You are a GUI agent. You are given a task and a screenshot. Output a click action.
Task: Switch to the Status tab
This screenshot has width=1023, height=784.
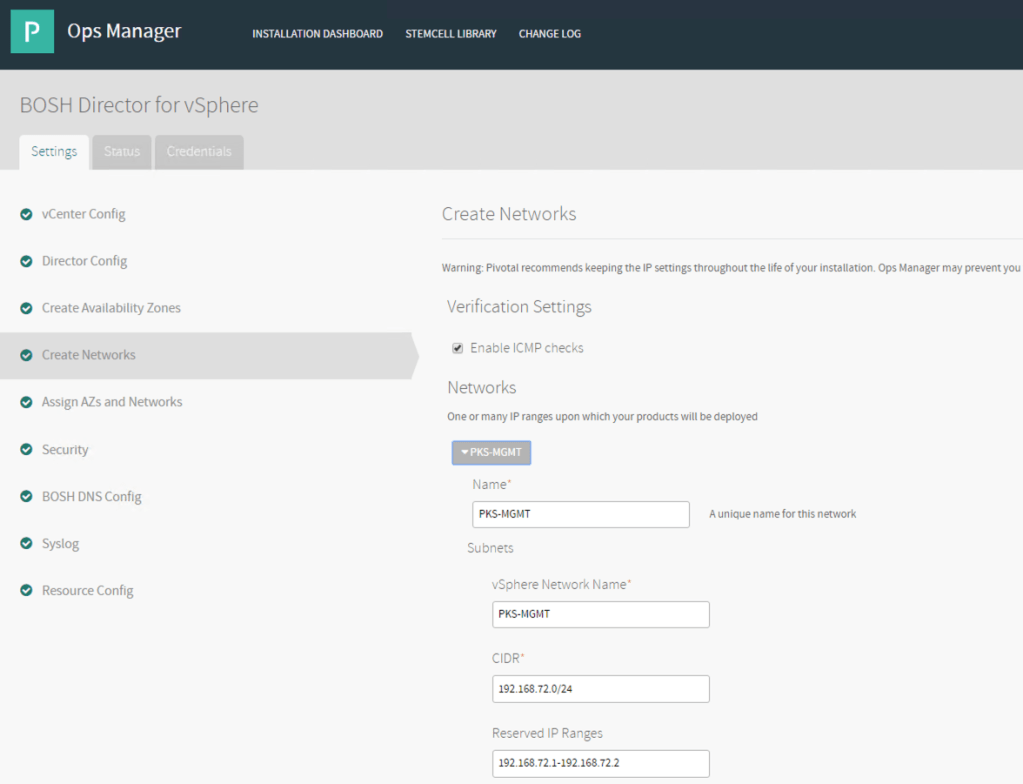(x=122, y=152)
